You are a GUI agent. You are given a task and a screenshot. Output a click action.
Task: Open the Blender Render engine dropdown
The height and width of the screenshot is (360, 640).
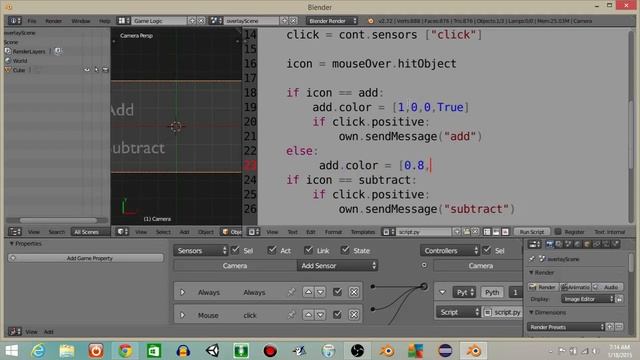tap(332, 21)
